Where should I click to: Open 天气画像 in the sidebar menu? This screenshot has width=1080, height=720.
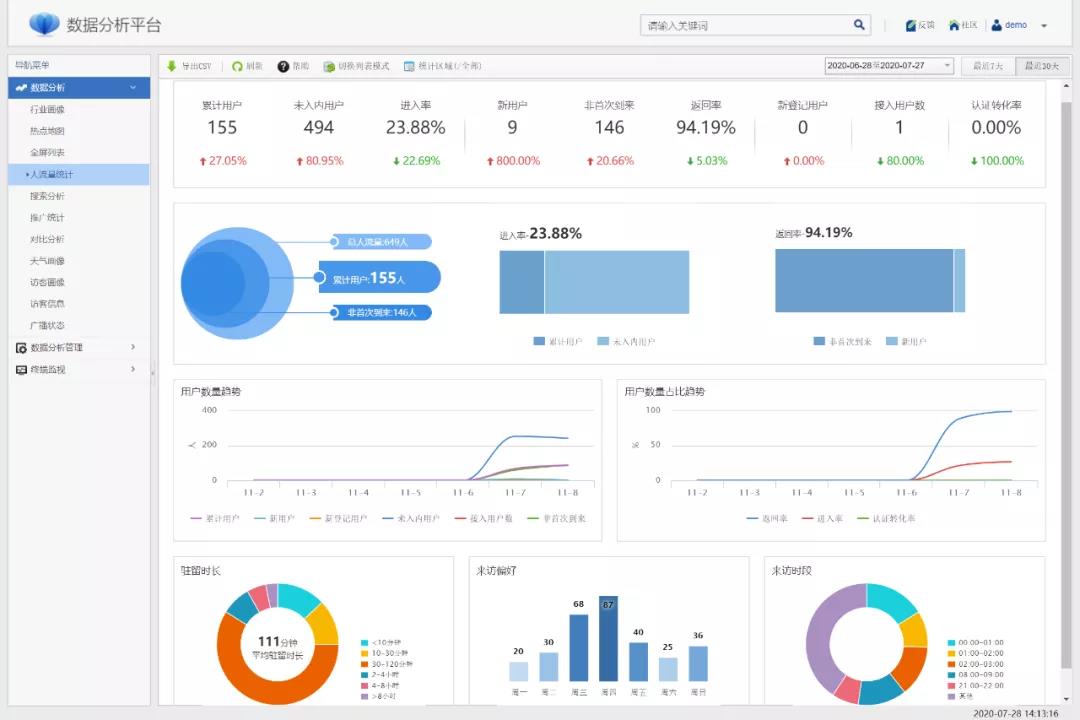47,261
